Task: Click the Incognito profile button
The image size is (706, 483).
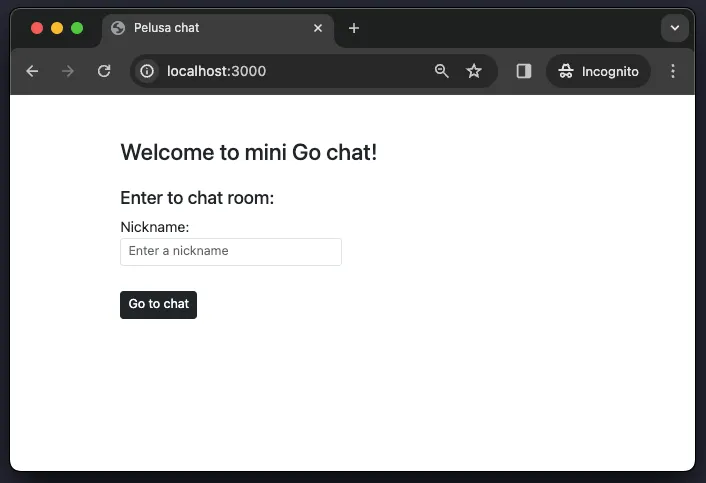Action: (x=598, y=71)
